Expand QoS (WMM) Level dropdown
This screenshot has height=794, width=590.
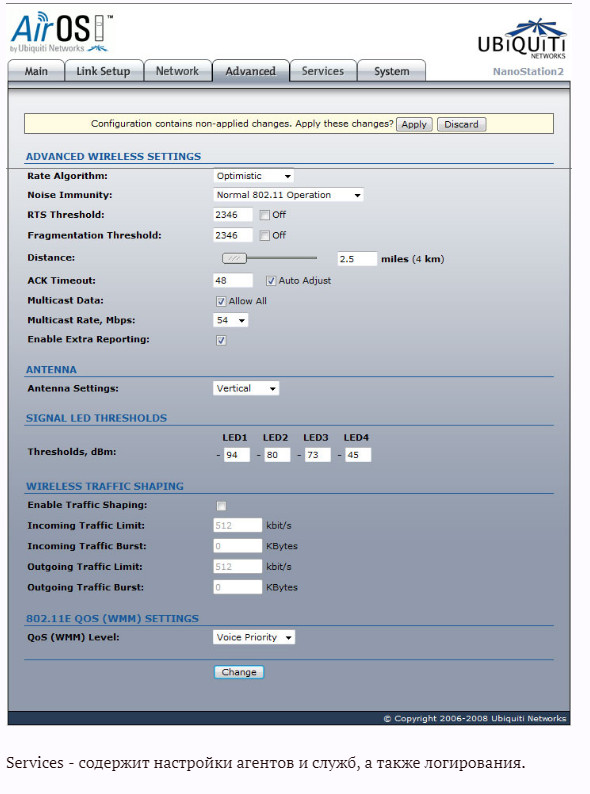pos(254,637)
